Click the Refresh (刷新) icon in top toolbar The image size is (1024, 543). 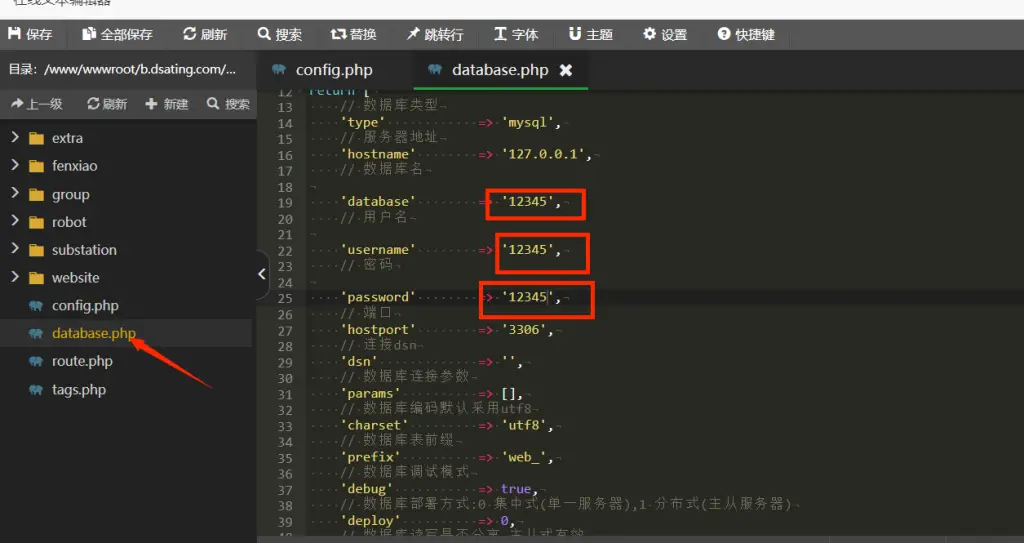190,34
